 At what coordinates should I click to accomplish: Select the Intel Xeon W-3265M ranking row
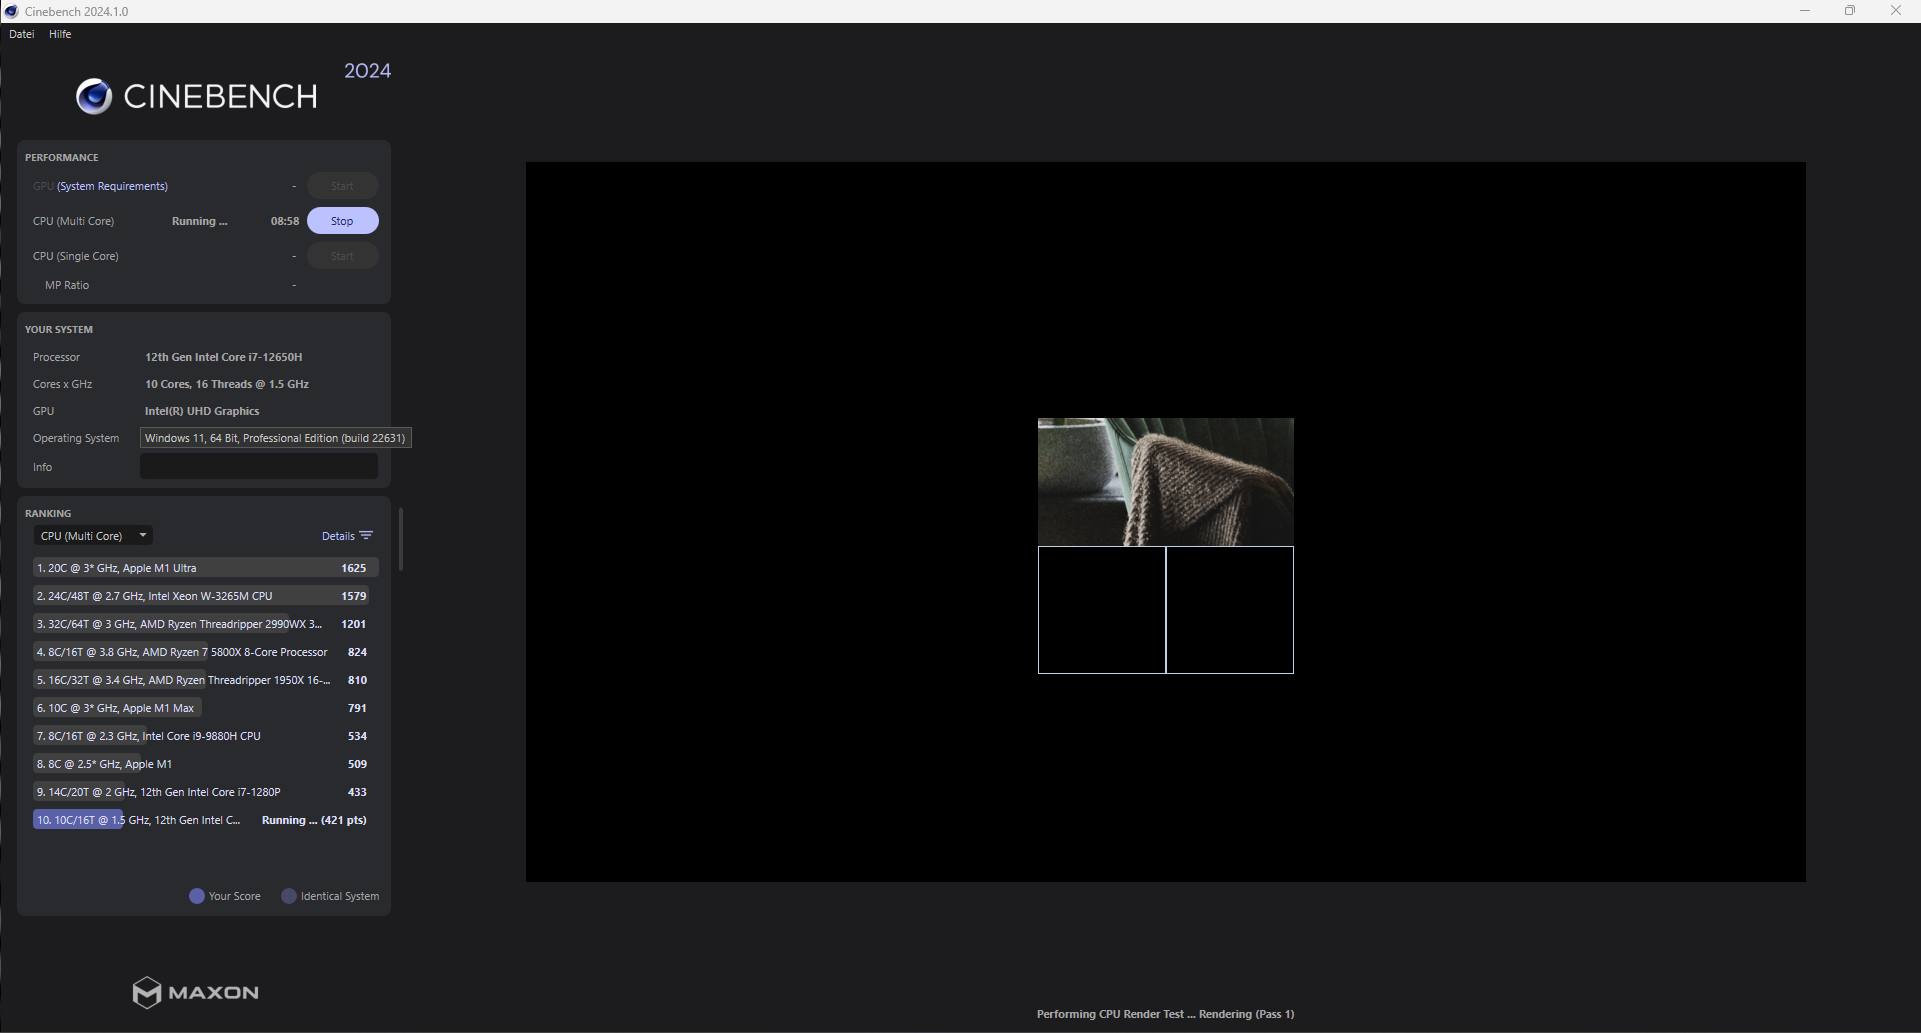[205, 596]
